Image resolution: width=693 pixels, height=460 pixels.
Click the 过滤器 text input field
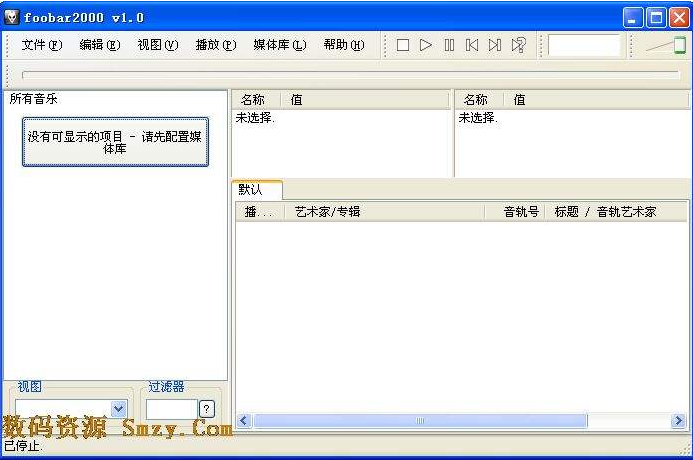coord(171,409)
